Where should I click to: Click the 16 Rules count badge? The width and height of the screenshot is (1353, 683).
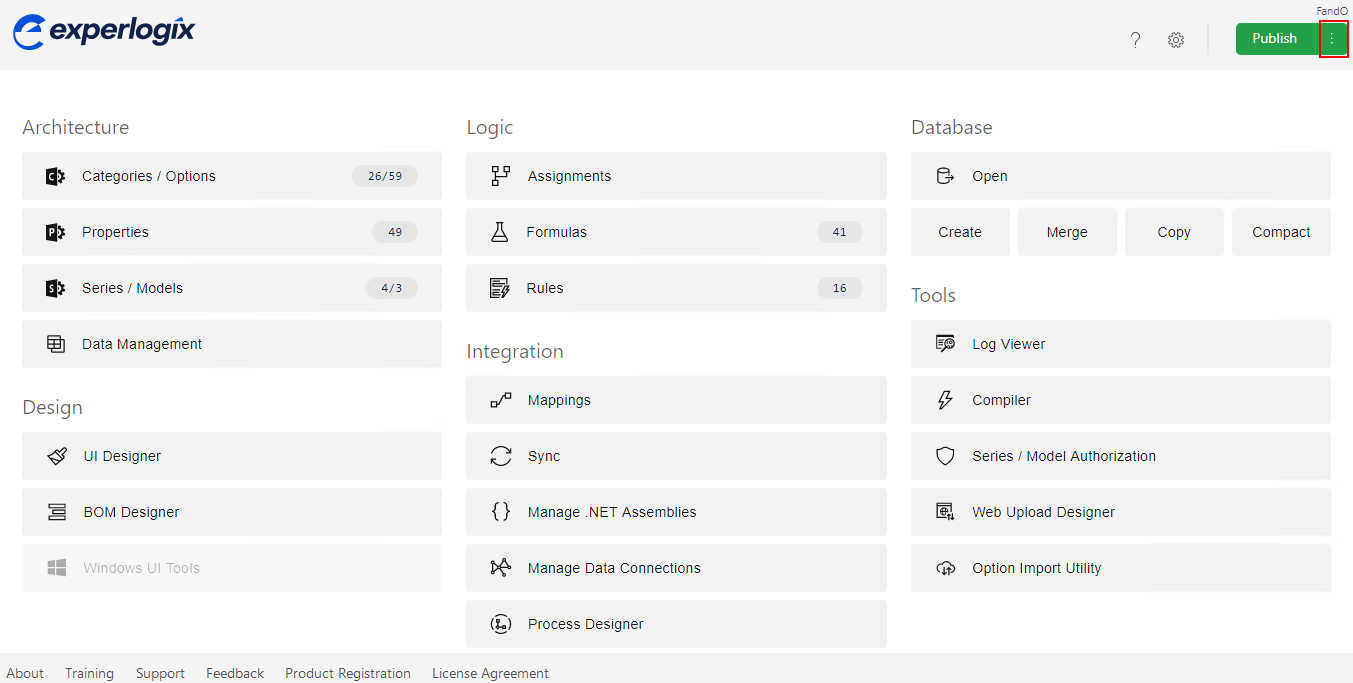839,288
